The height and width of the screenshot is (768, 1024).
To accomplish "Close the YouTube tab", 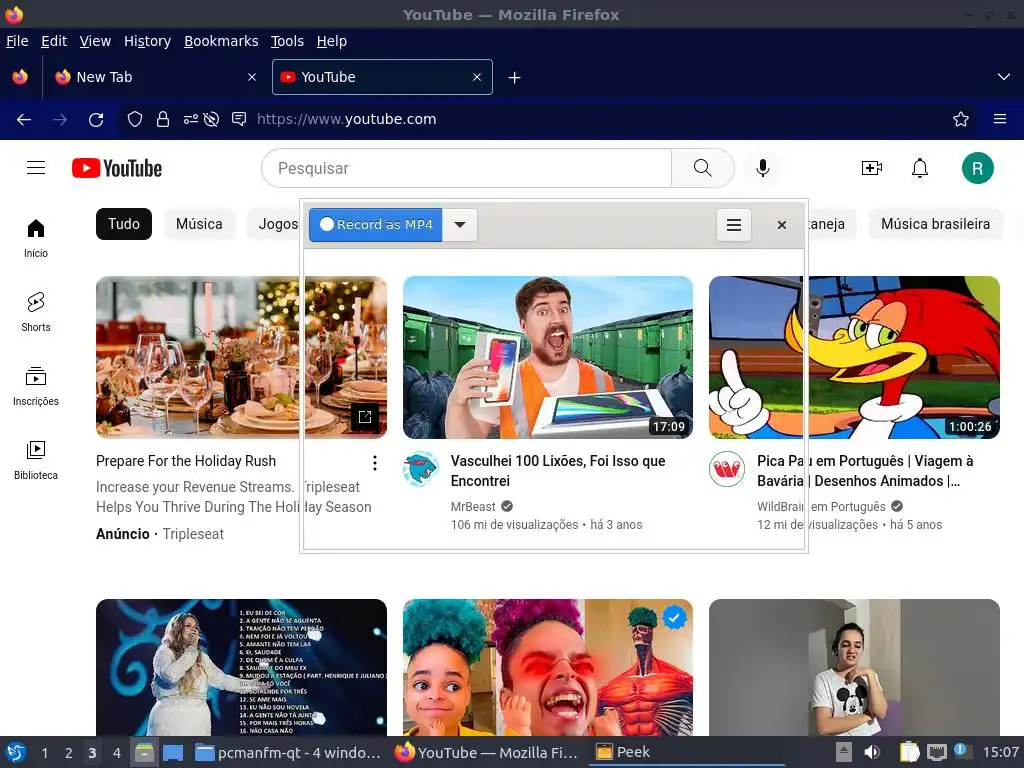I will click(477, 77).
